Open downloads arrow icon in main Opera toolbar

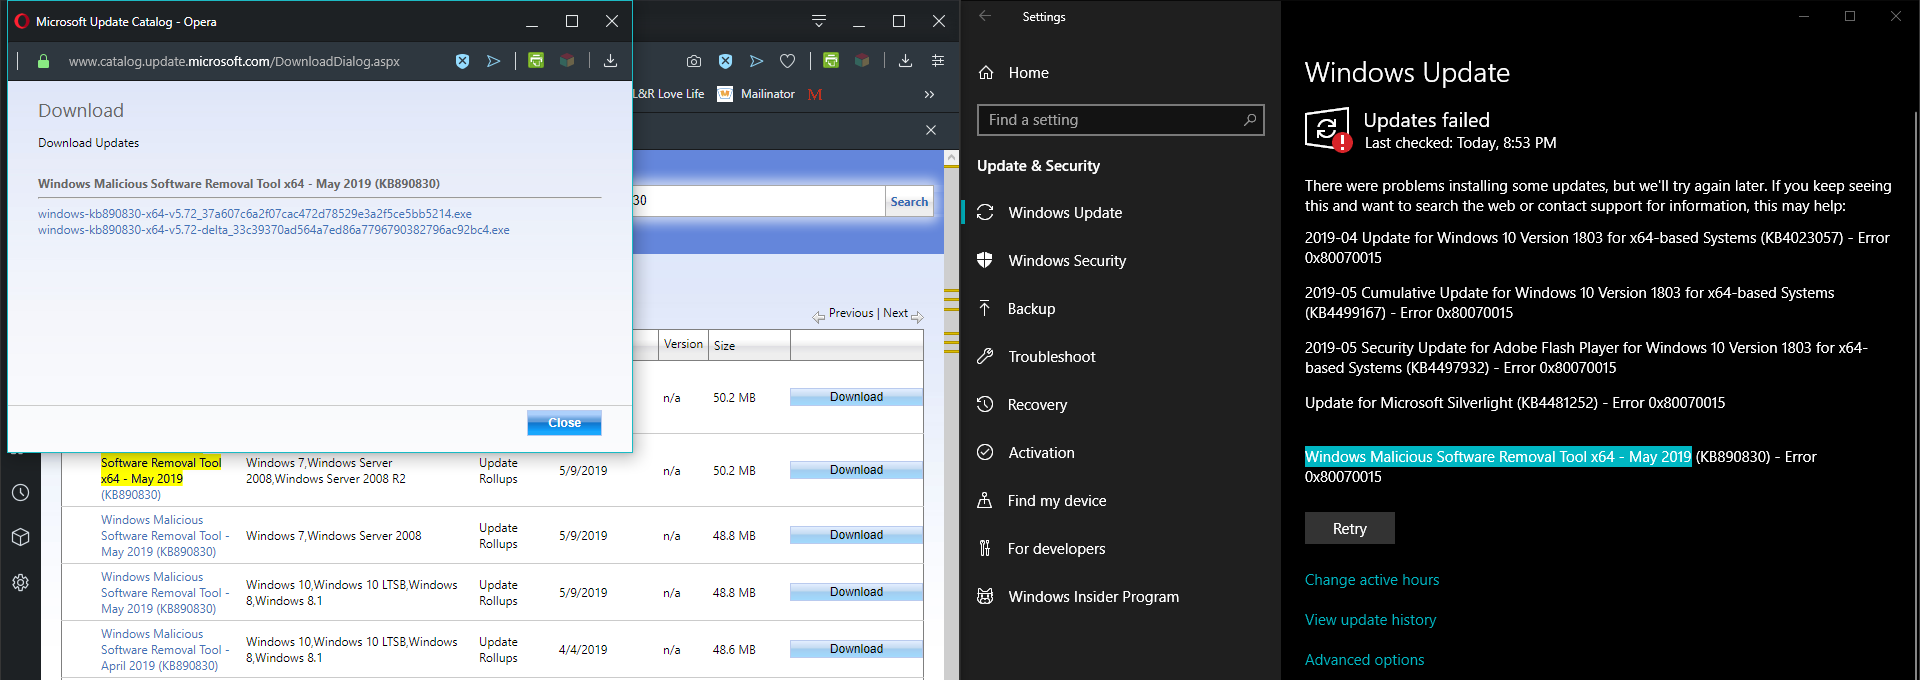pos(905,61)
